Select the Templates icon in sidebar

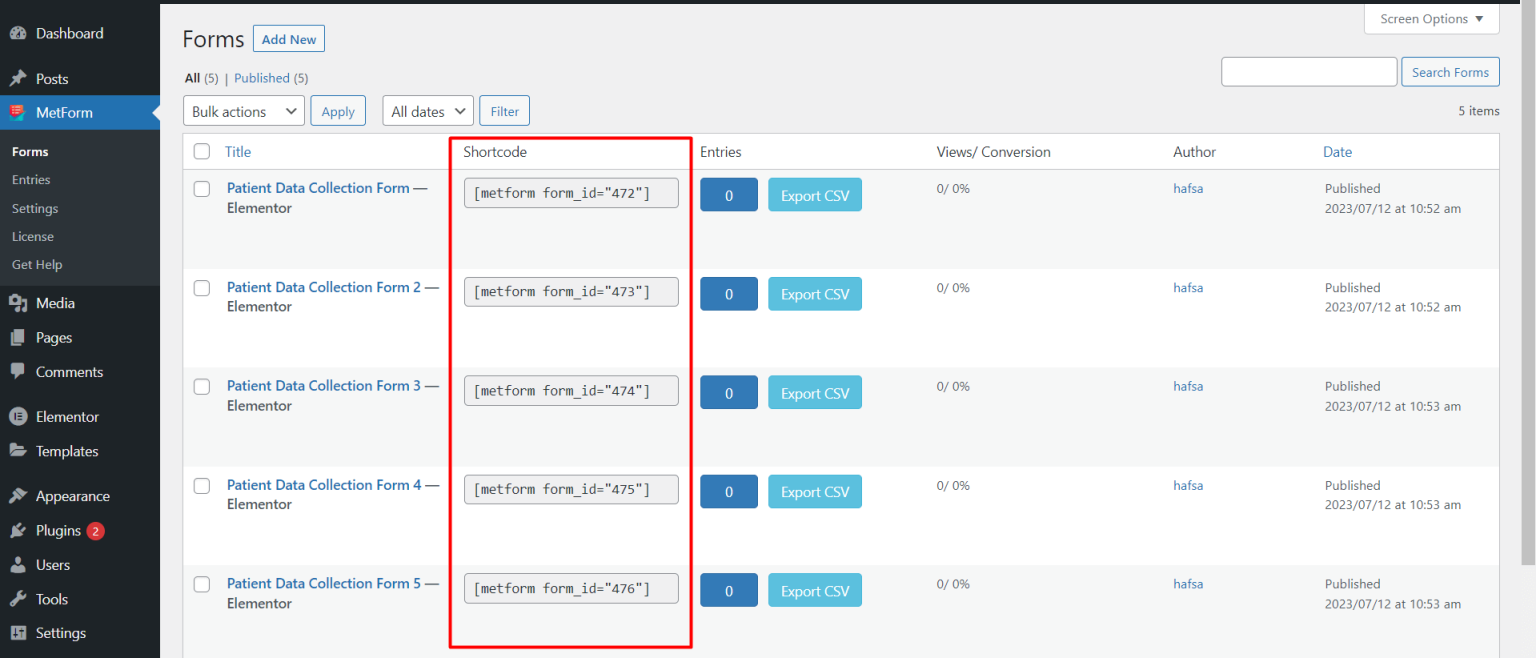pyautogui.click(x=20, y=451)
